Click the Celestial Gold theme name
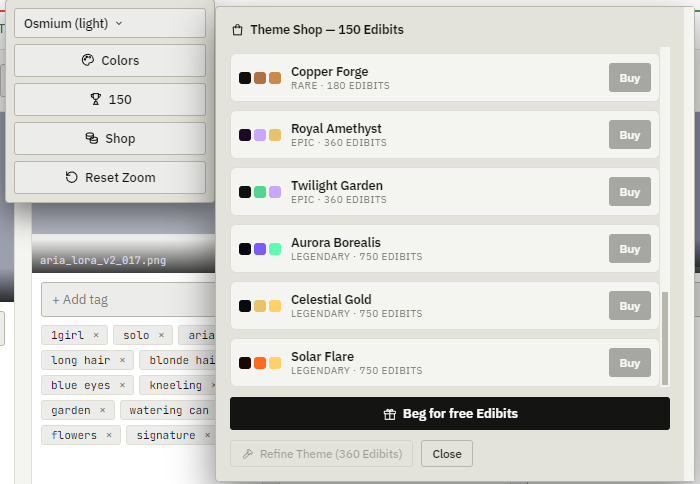Screen dimensions: 700x484 click(331, 299)
